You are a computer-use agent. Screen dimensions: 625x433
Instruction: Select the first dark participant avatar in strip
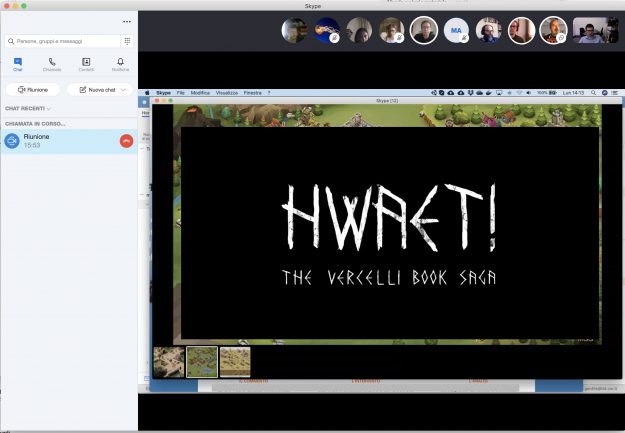click(294, 30)
